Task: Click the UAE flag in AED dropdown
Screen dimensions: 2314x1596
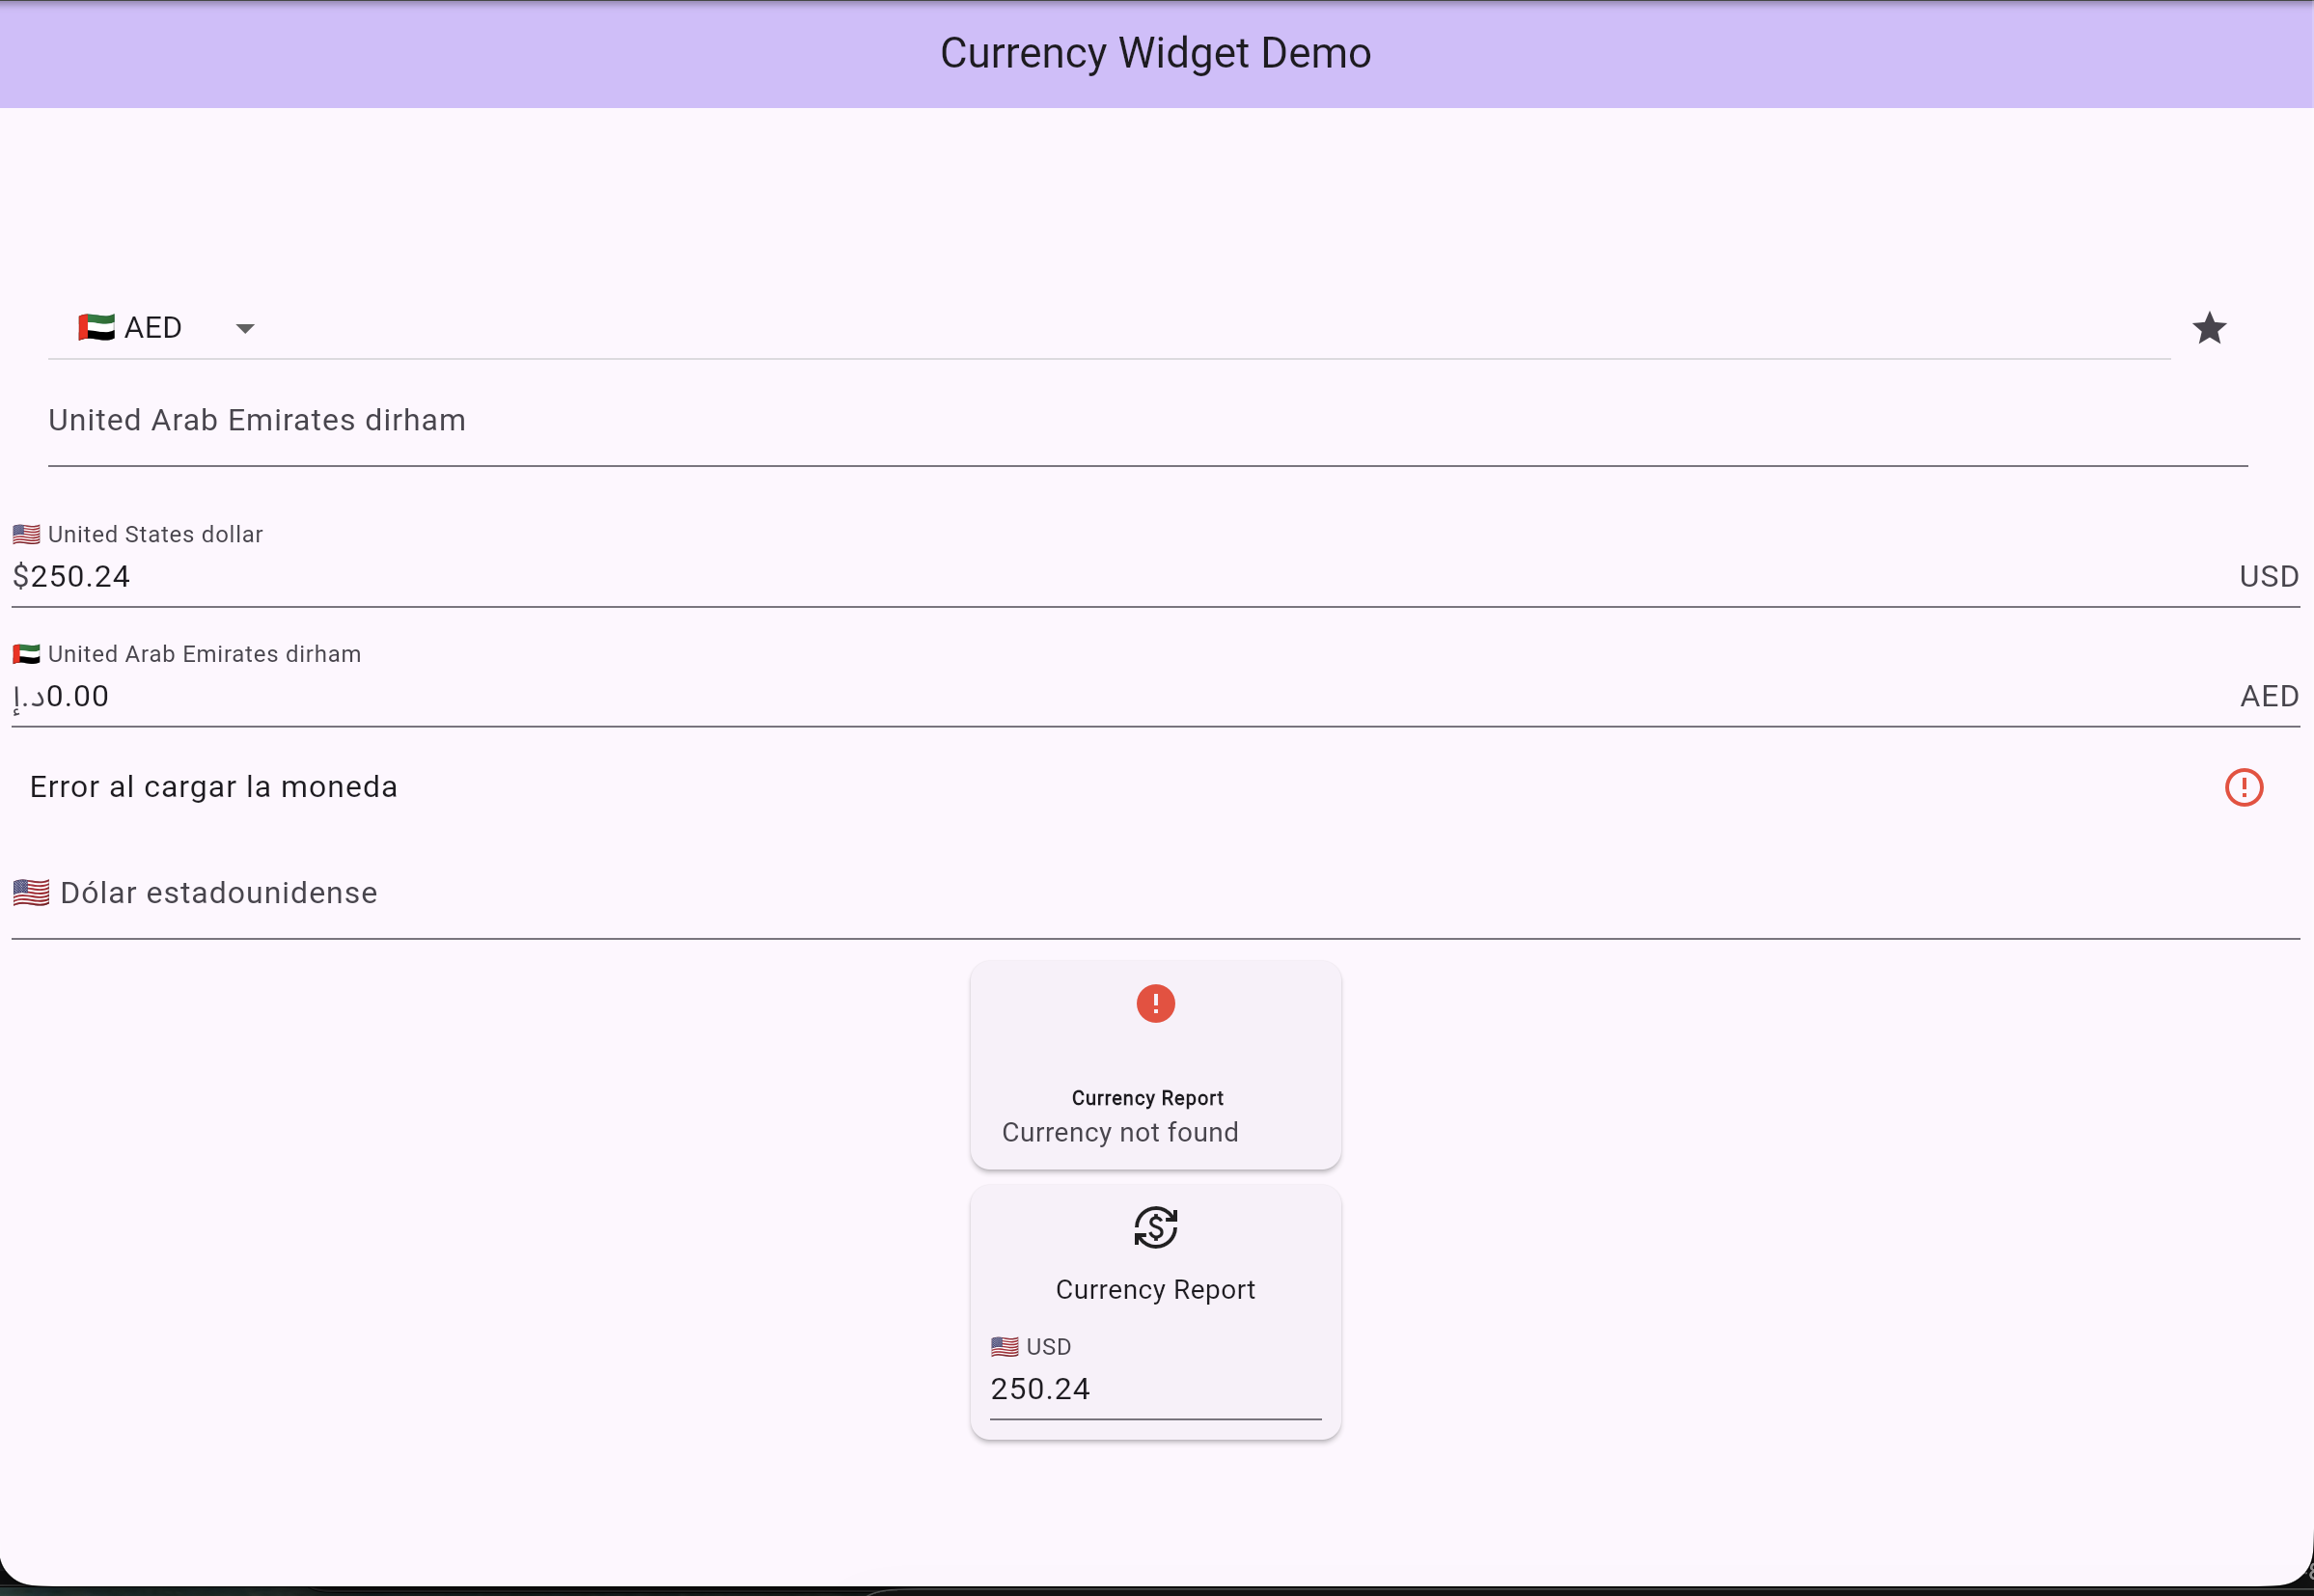Action: point(96,327)
